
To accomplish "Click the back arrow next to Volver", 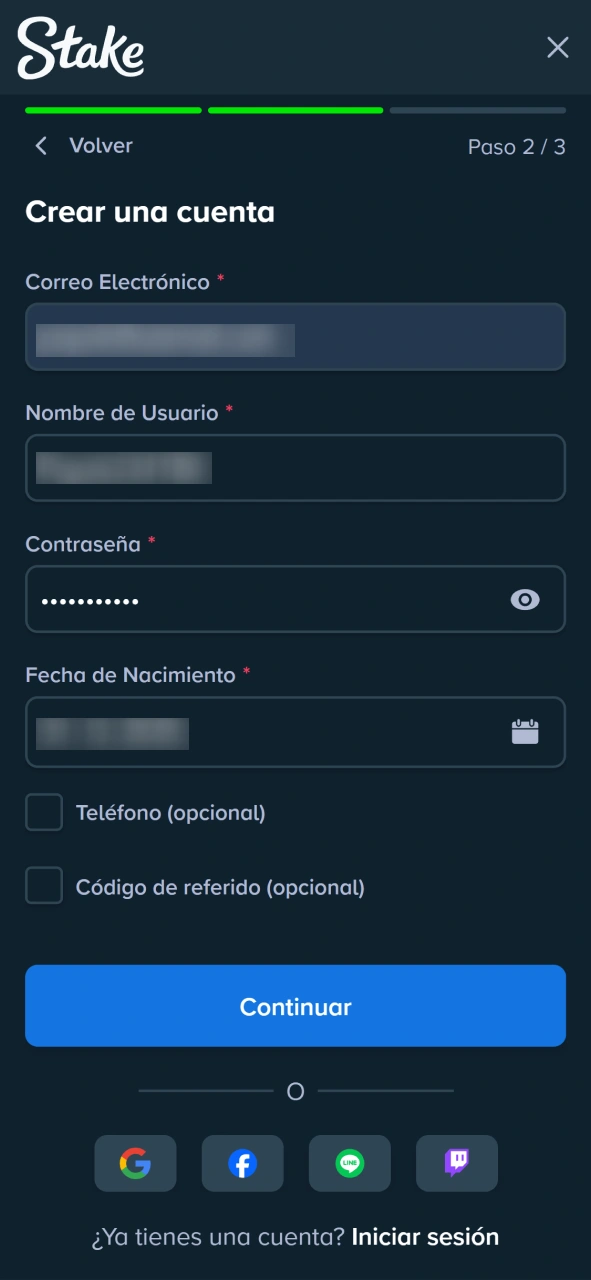I will tap(40, 146).
